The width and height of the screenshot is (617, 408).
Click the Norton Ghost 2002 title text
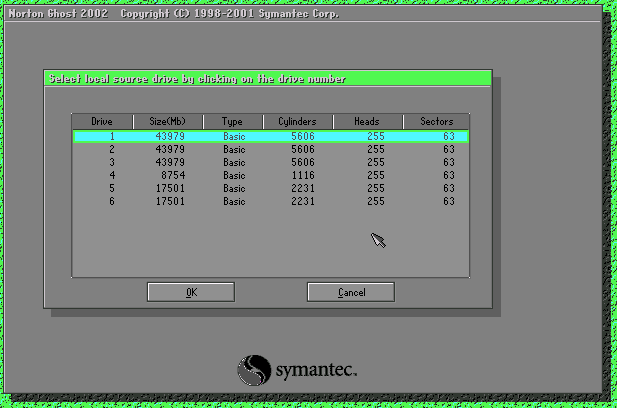[58, 14]
